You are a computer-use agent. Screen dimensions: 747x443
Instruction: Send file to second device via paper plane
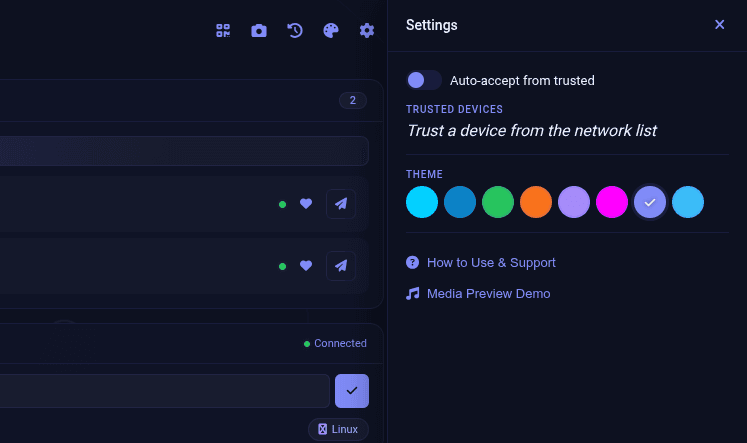pyautogui.click(x=341, y=266)
